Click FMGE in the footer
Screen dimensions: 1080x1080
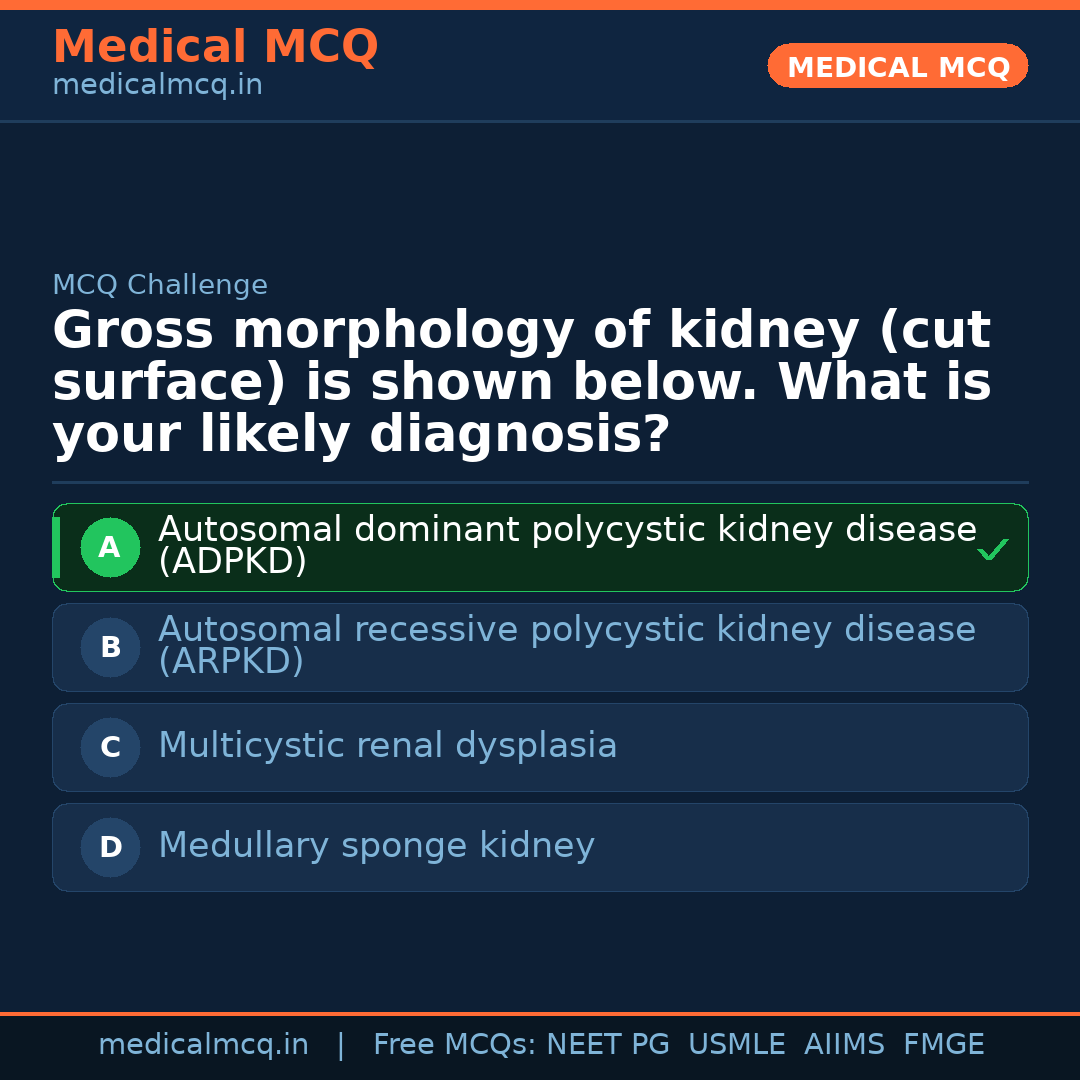point(943,1045)
